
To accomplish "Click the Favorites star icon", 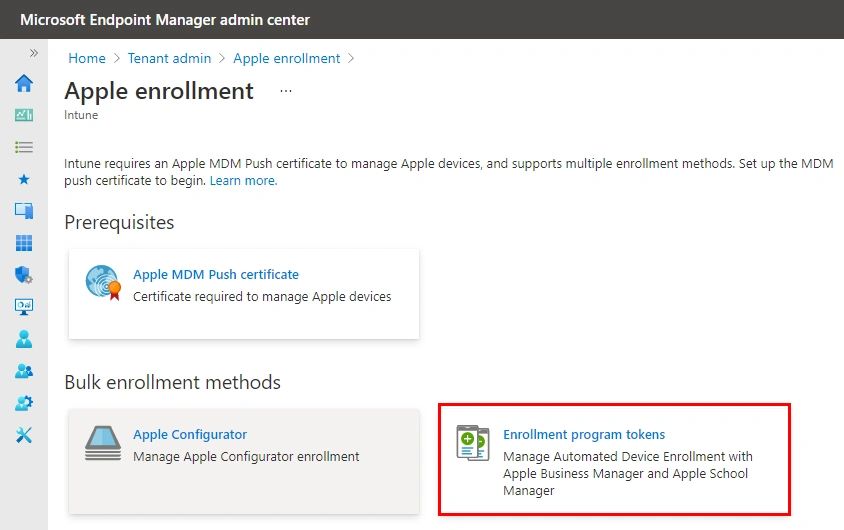I will point(24,179).
